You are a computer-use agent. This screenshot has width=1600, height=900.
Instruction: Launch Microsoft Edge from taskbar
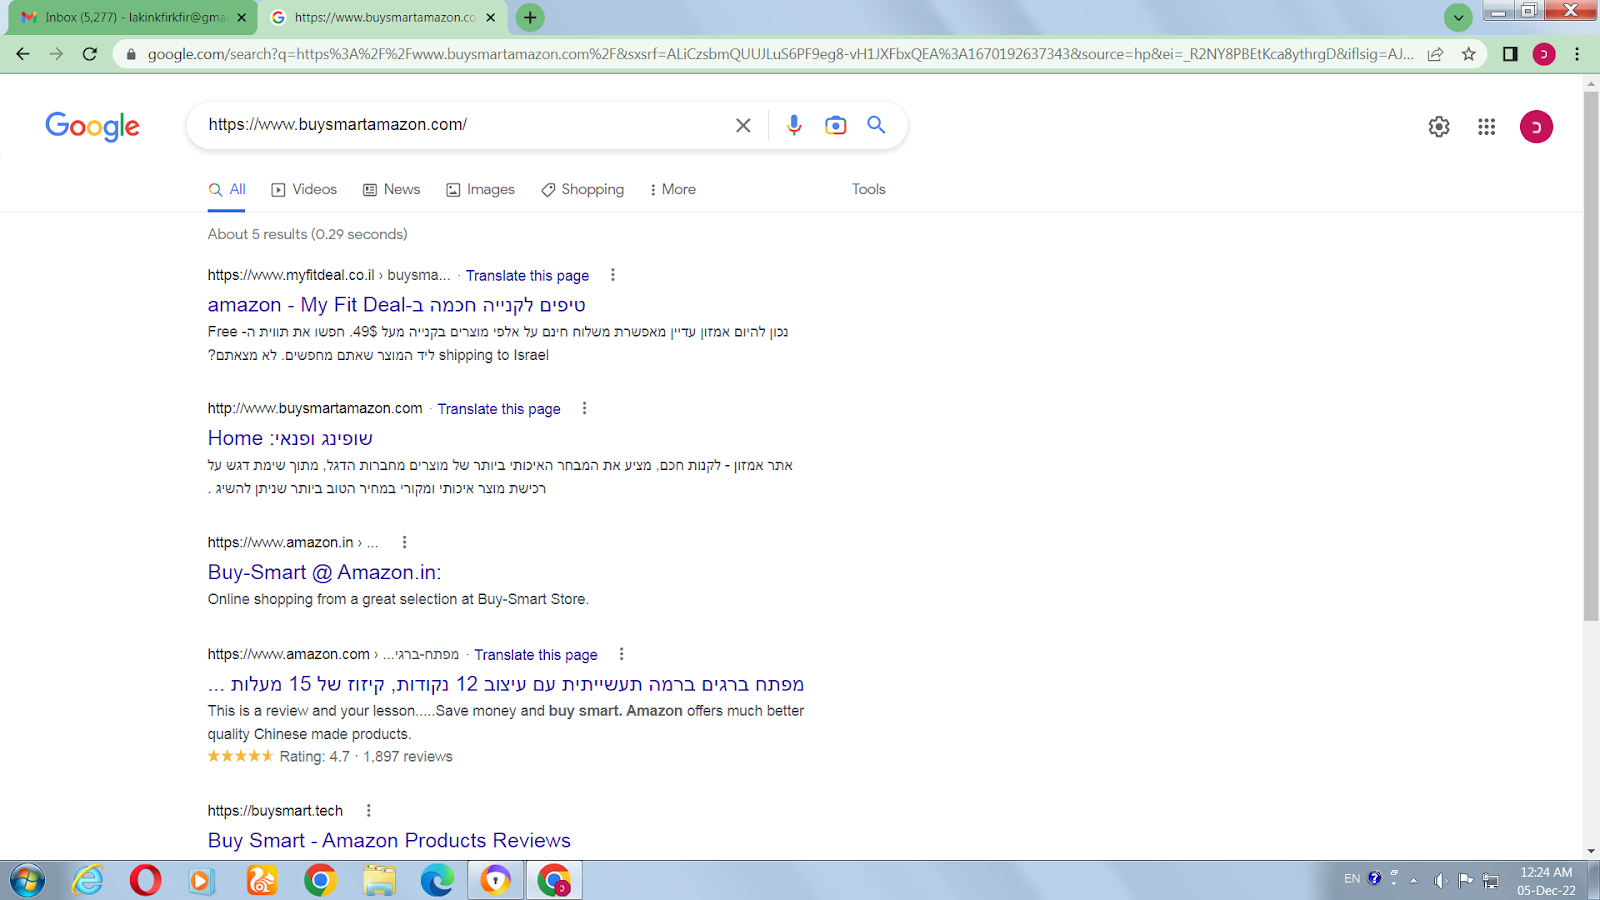pyautogui.click(x=437, y=881)
